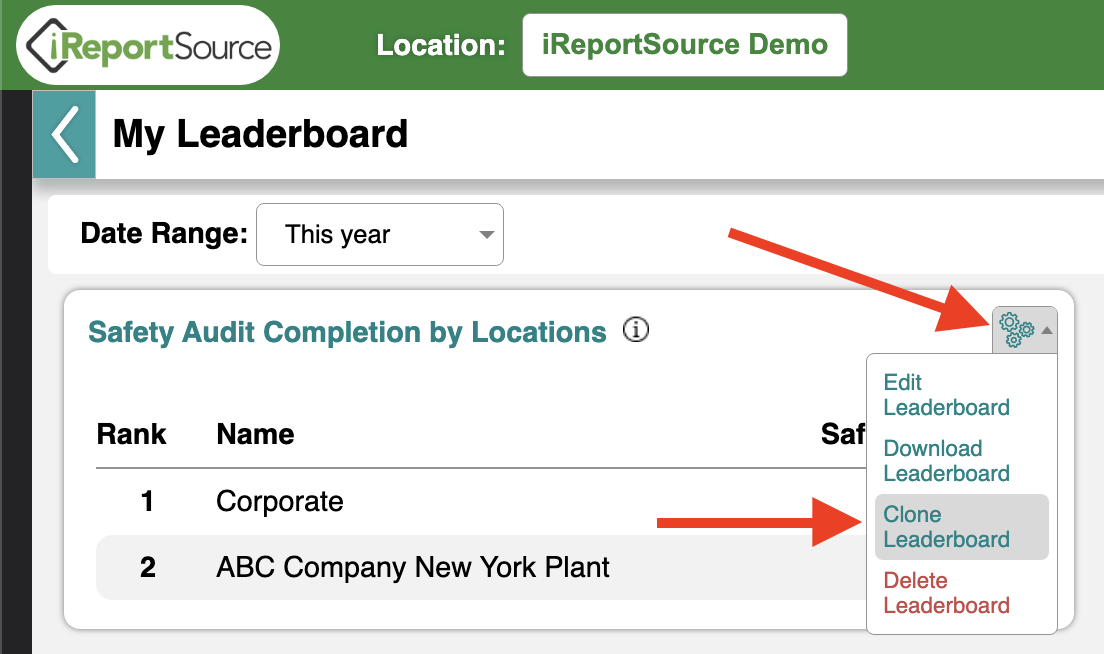1104x654 pixels.
Task: Click the dropdown arrow in the Date Range box
Action: coord(486,234)
